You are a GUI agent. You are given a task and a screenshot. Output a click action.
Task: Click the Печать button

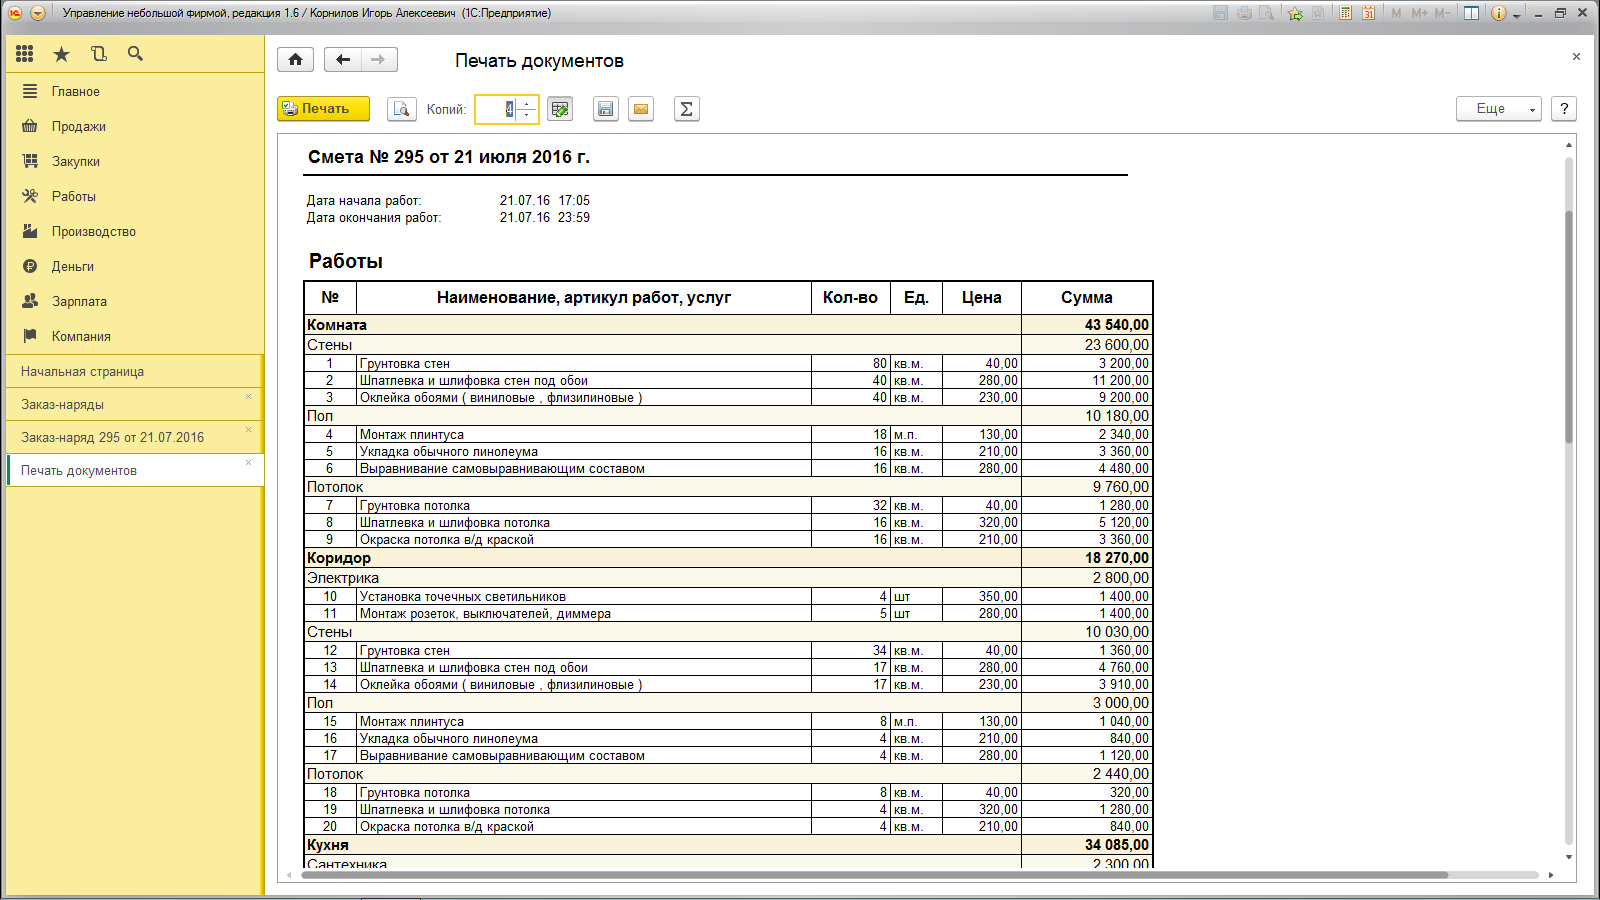[x=323, y=109]
